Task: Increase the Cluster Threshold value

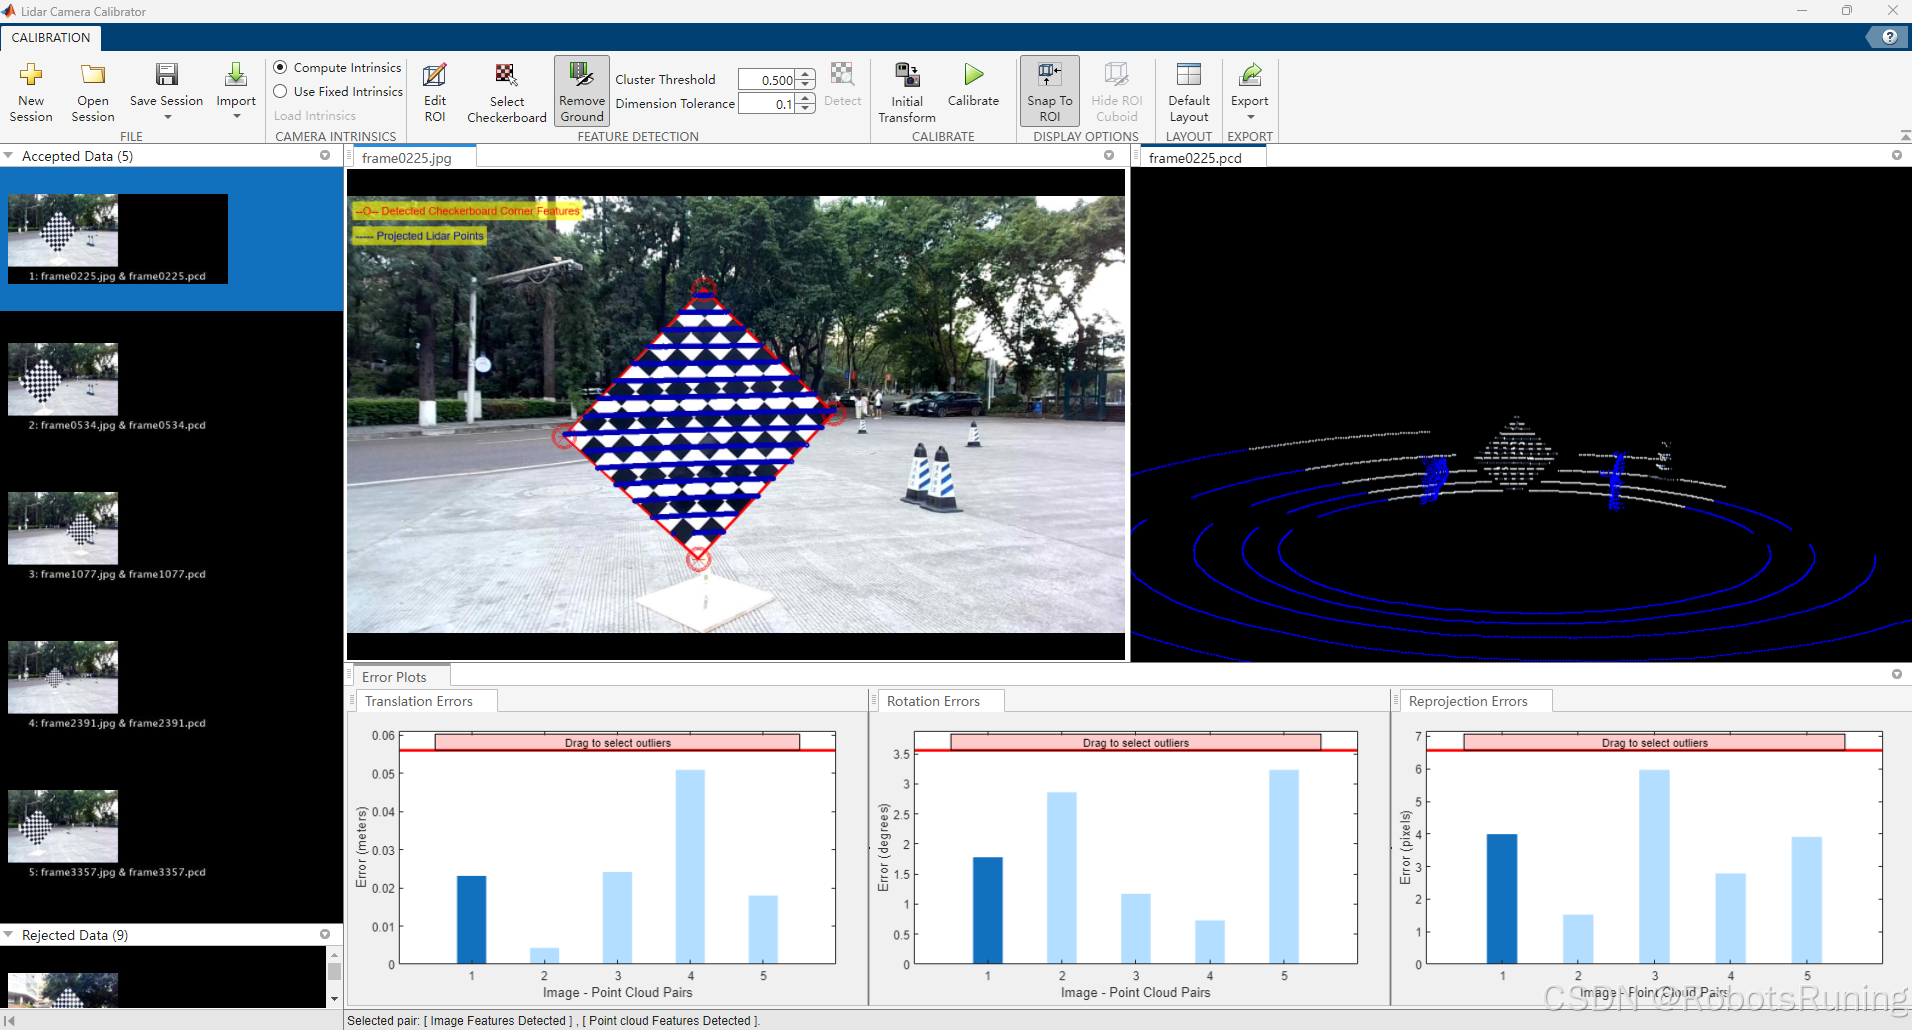Action: coord(805,74)
